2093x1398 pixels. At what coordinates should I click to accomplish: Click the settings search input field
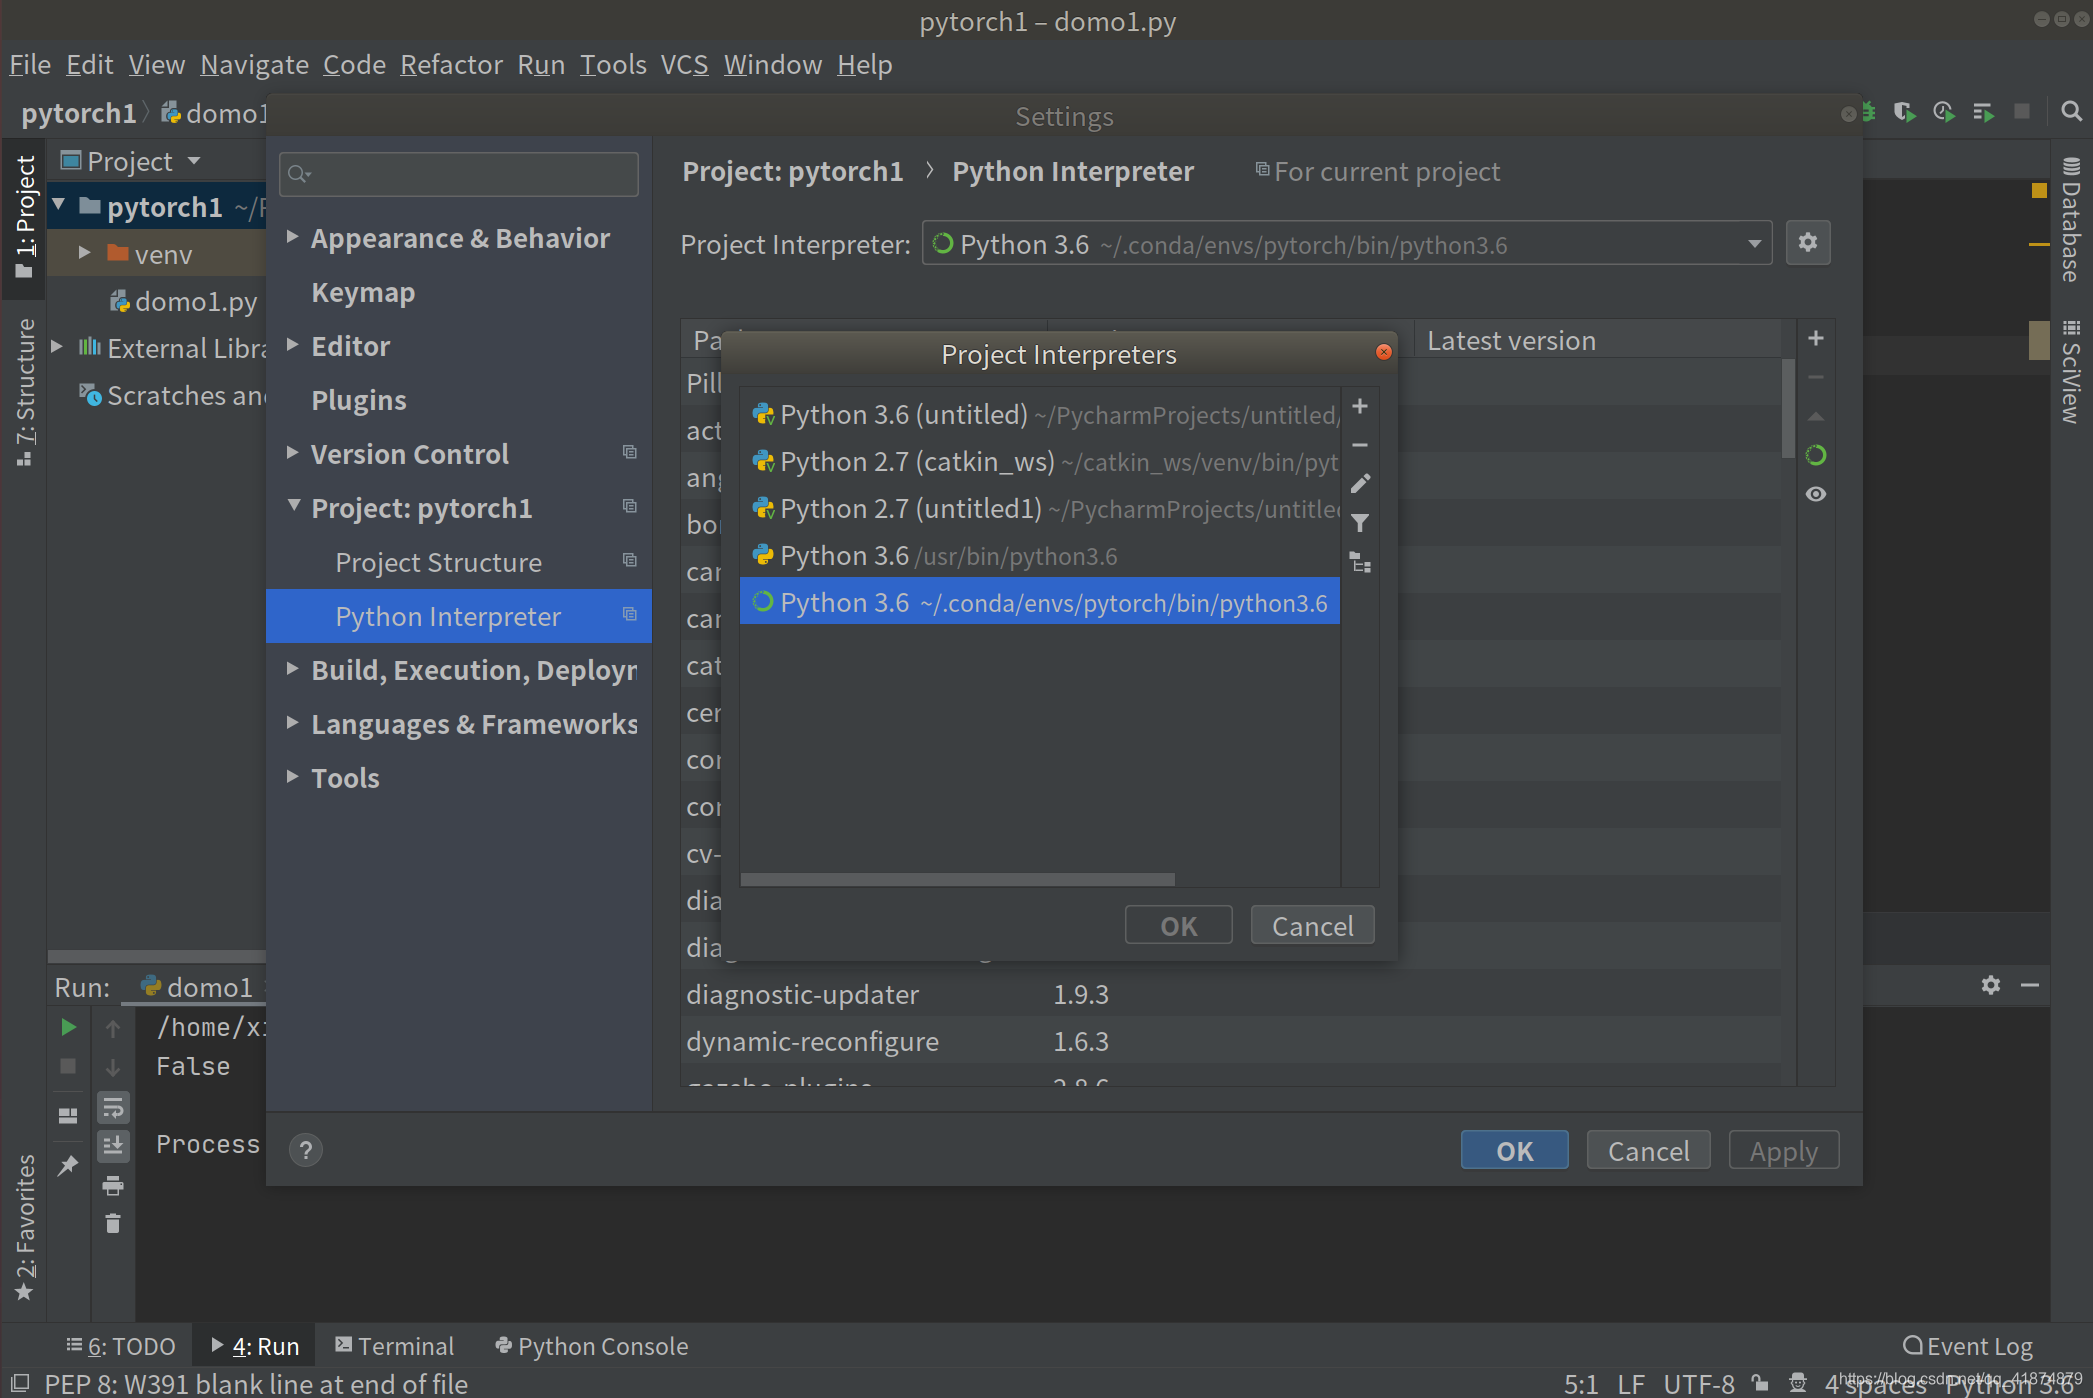[459, 174]
